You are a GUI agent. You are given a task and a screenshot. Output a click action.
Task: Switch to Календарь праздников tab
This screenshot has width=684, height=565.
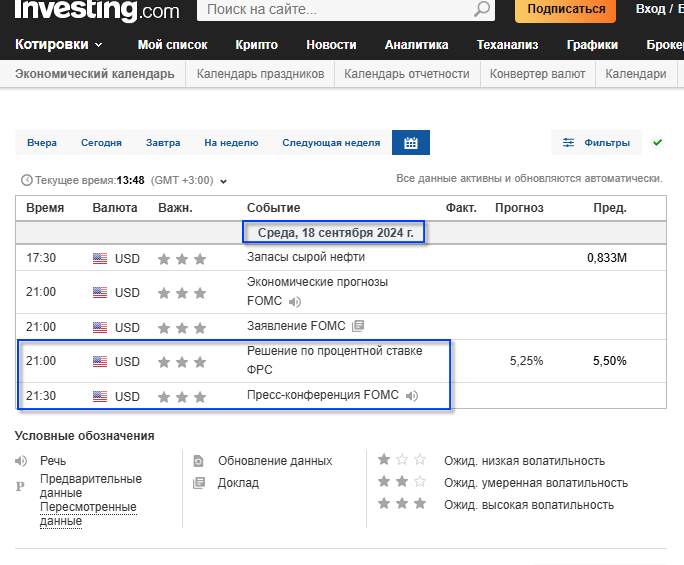[x=260, y=74]
